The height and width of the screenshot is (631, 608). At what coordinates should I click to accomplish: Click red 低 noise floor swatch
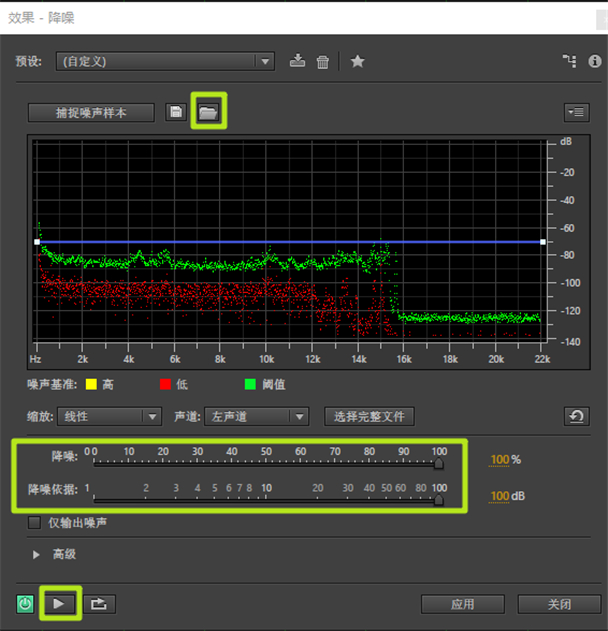[x=165, y=384]
